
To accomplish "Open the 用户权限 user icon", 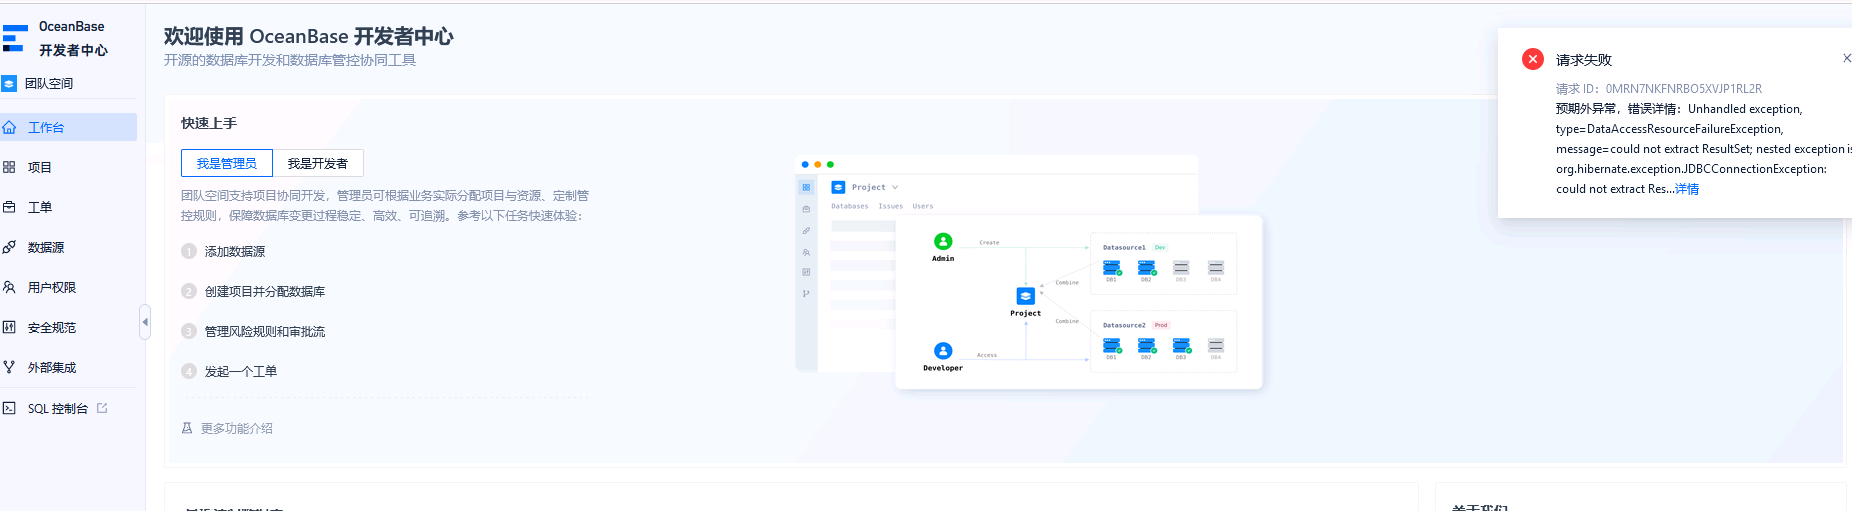I will click(9, 288).
